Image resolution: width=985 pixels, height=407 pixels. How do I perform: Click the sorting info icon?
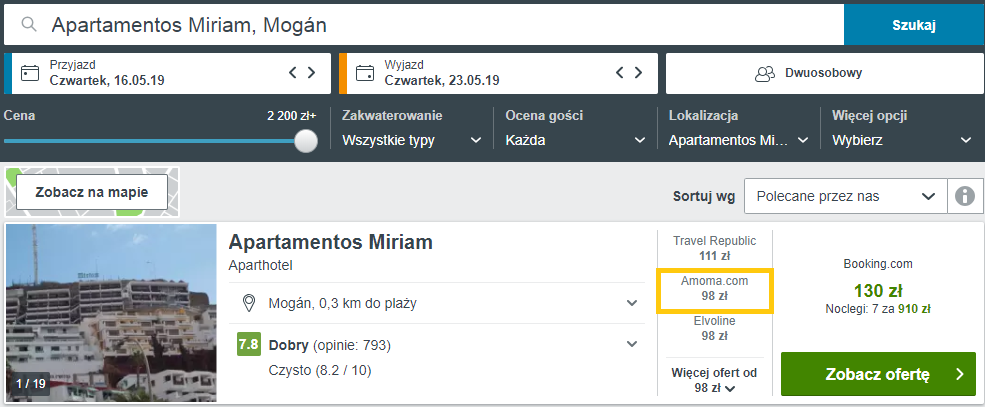[965, 197]
